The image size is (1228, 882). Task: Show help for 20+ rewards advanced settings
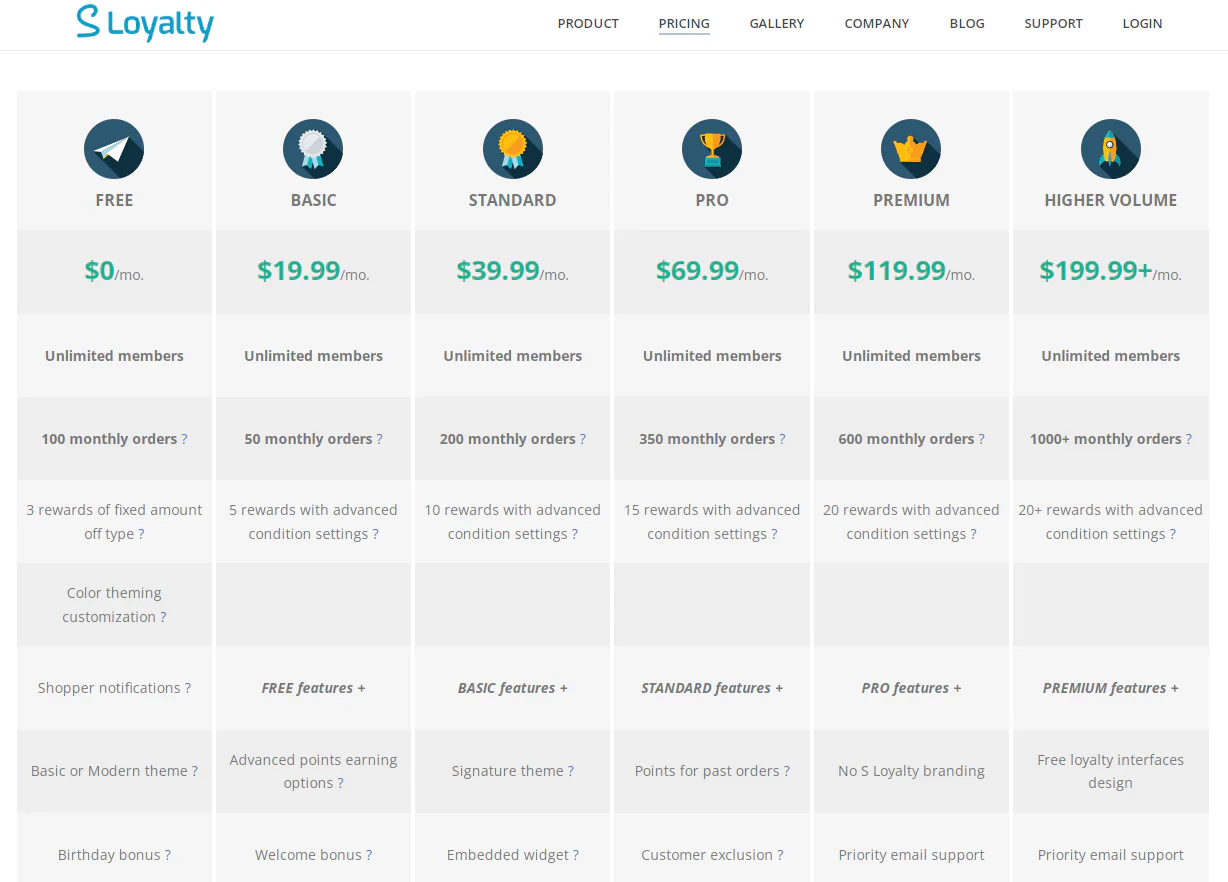click(x=1173, y=534)
